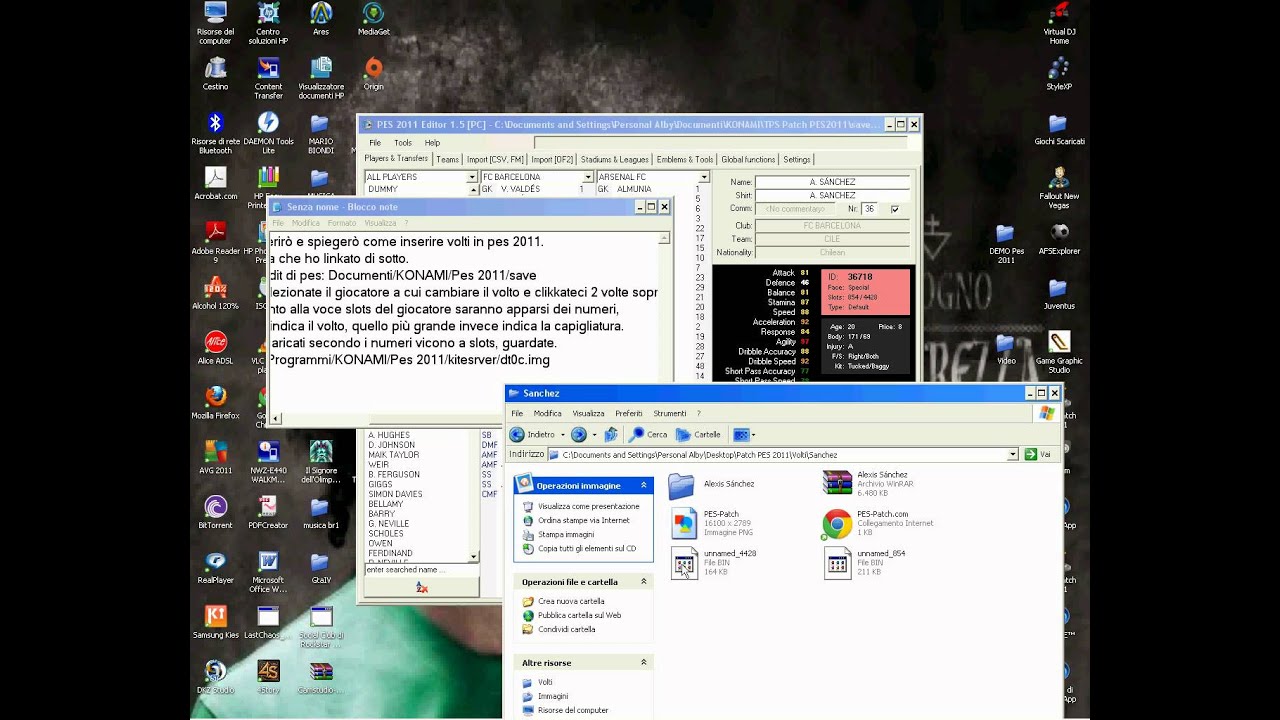
Task: Click the player search name field
Action: [x=421, y=569]
